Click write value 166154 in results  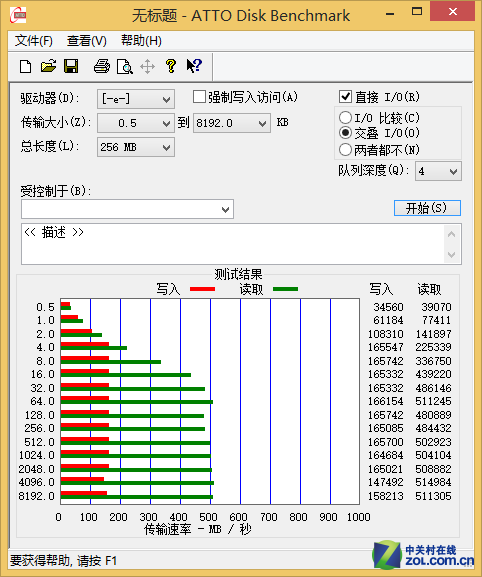click(x=386, y=401)
